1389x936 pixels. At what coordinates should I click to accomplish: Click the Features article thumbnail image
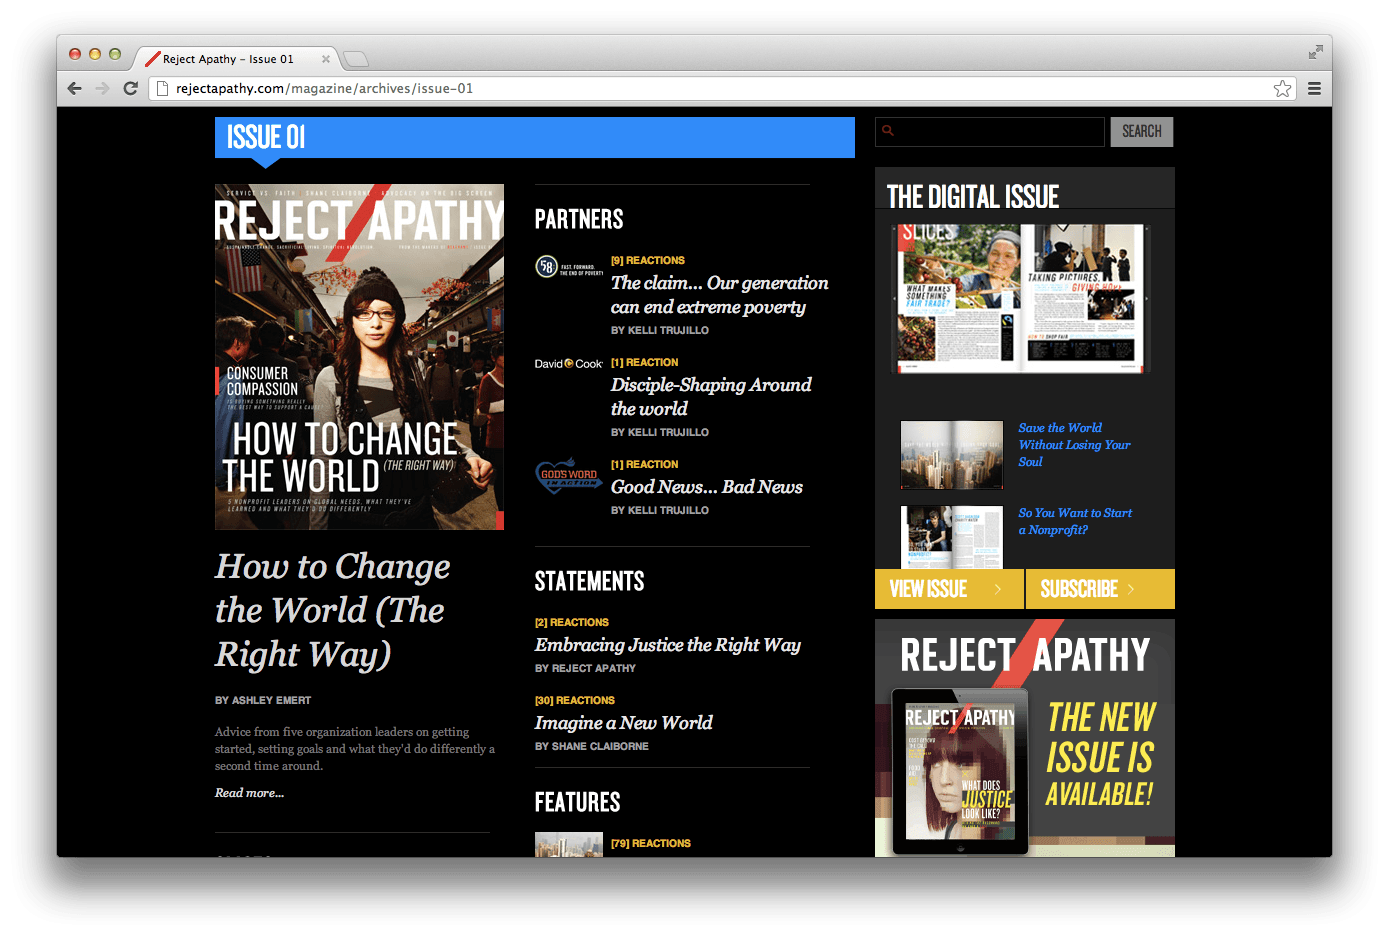tap(569, 845)
